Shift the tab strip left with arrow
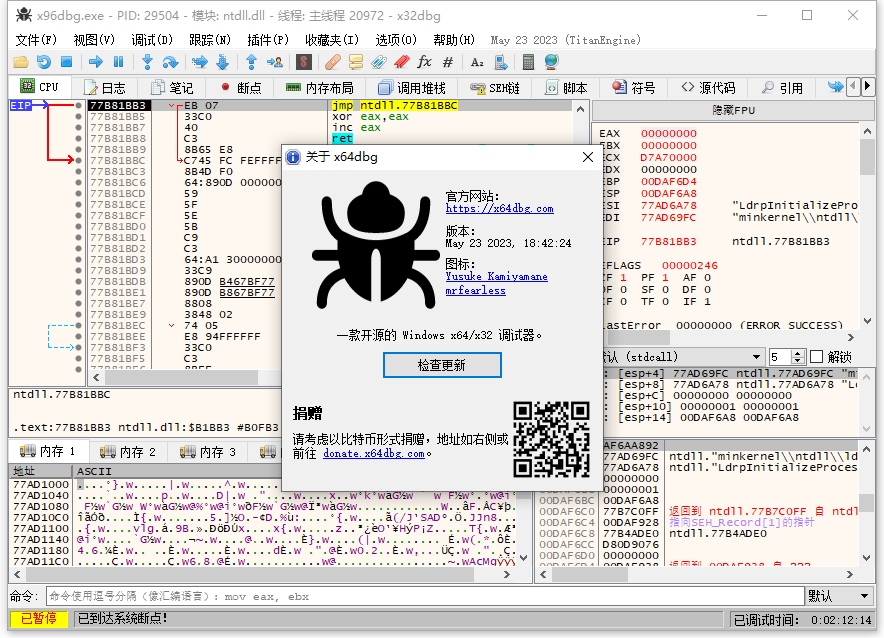Screen dimensions: 884x638 point(853,87)
